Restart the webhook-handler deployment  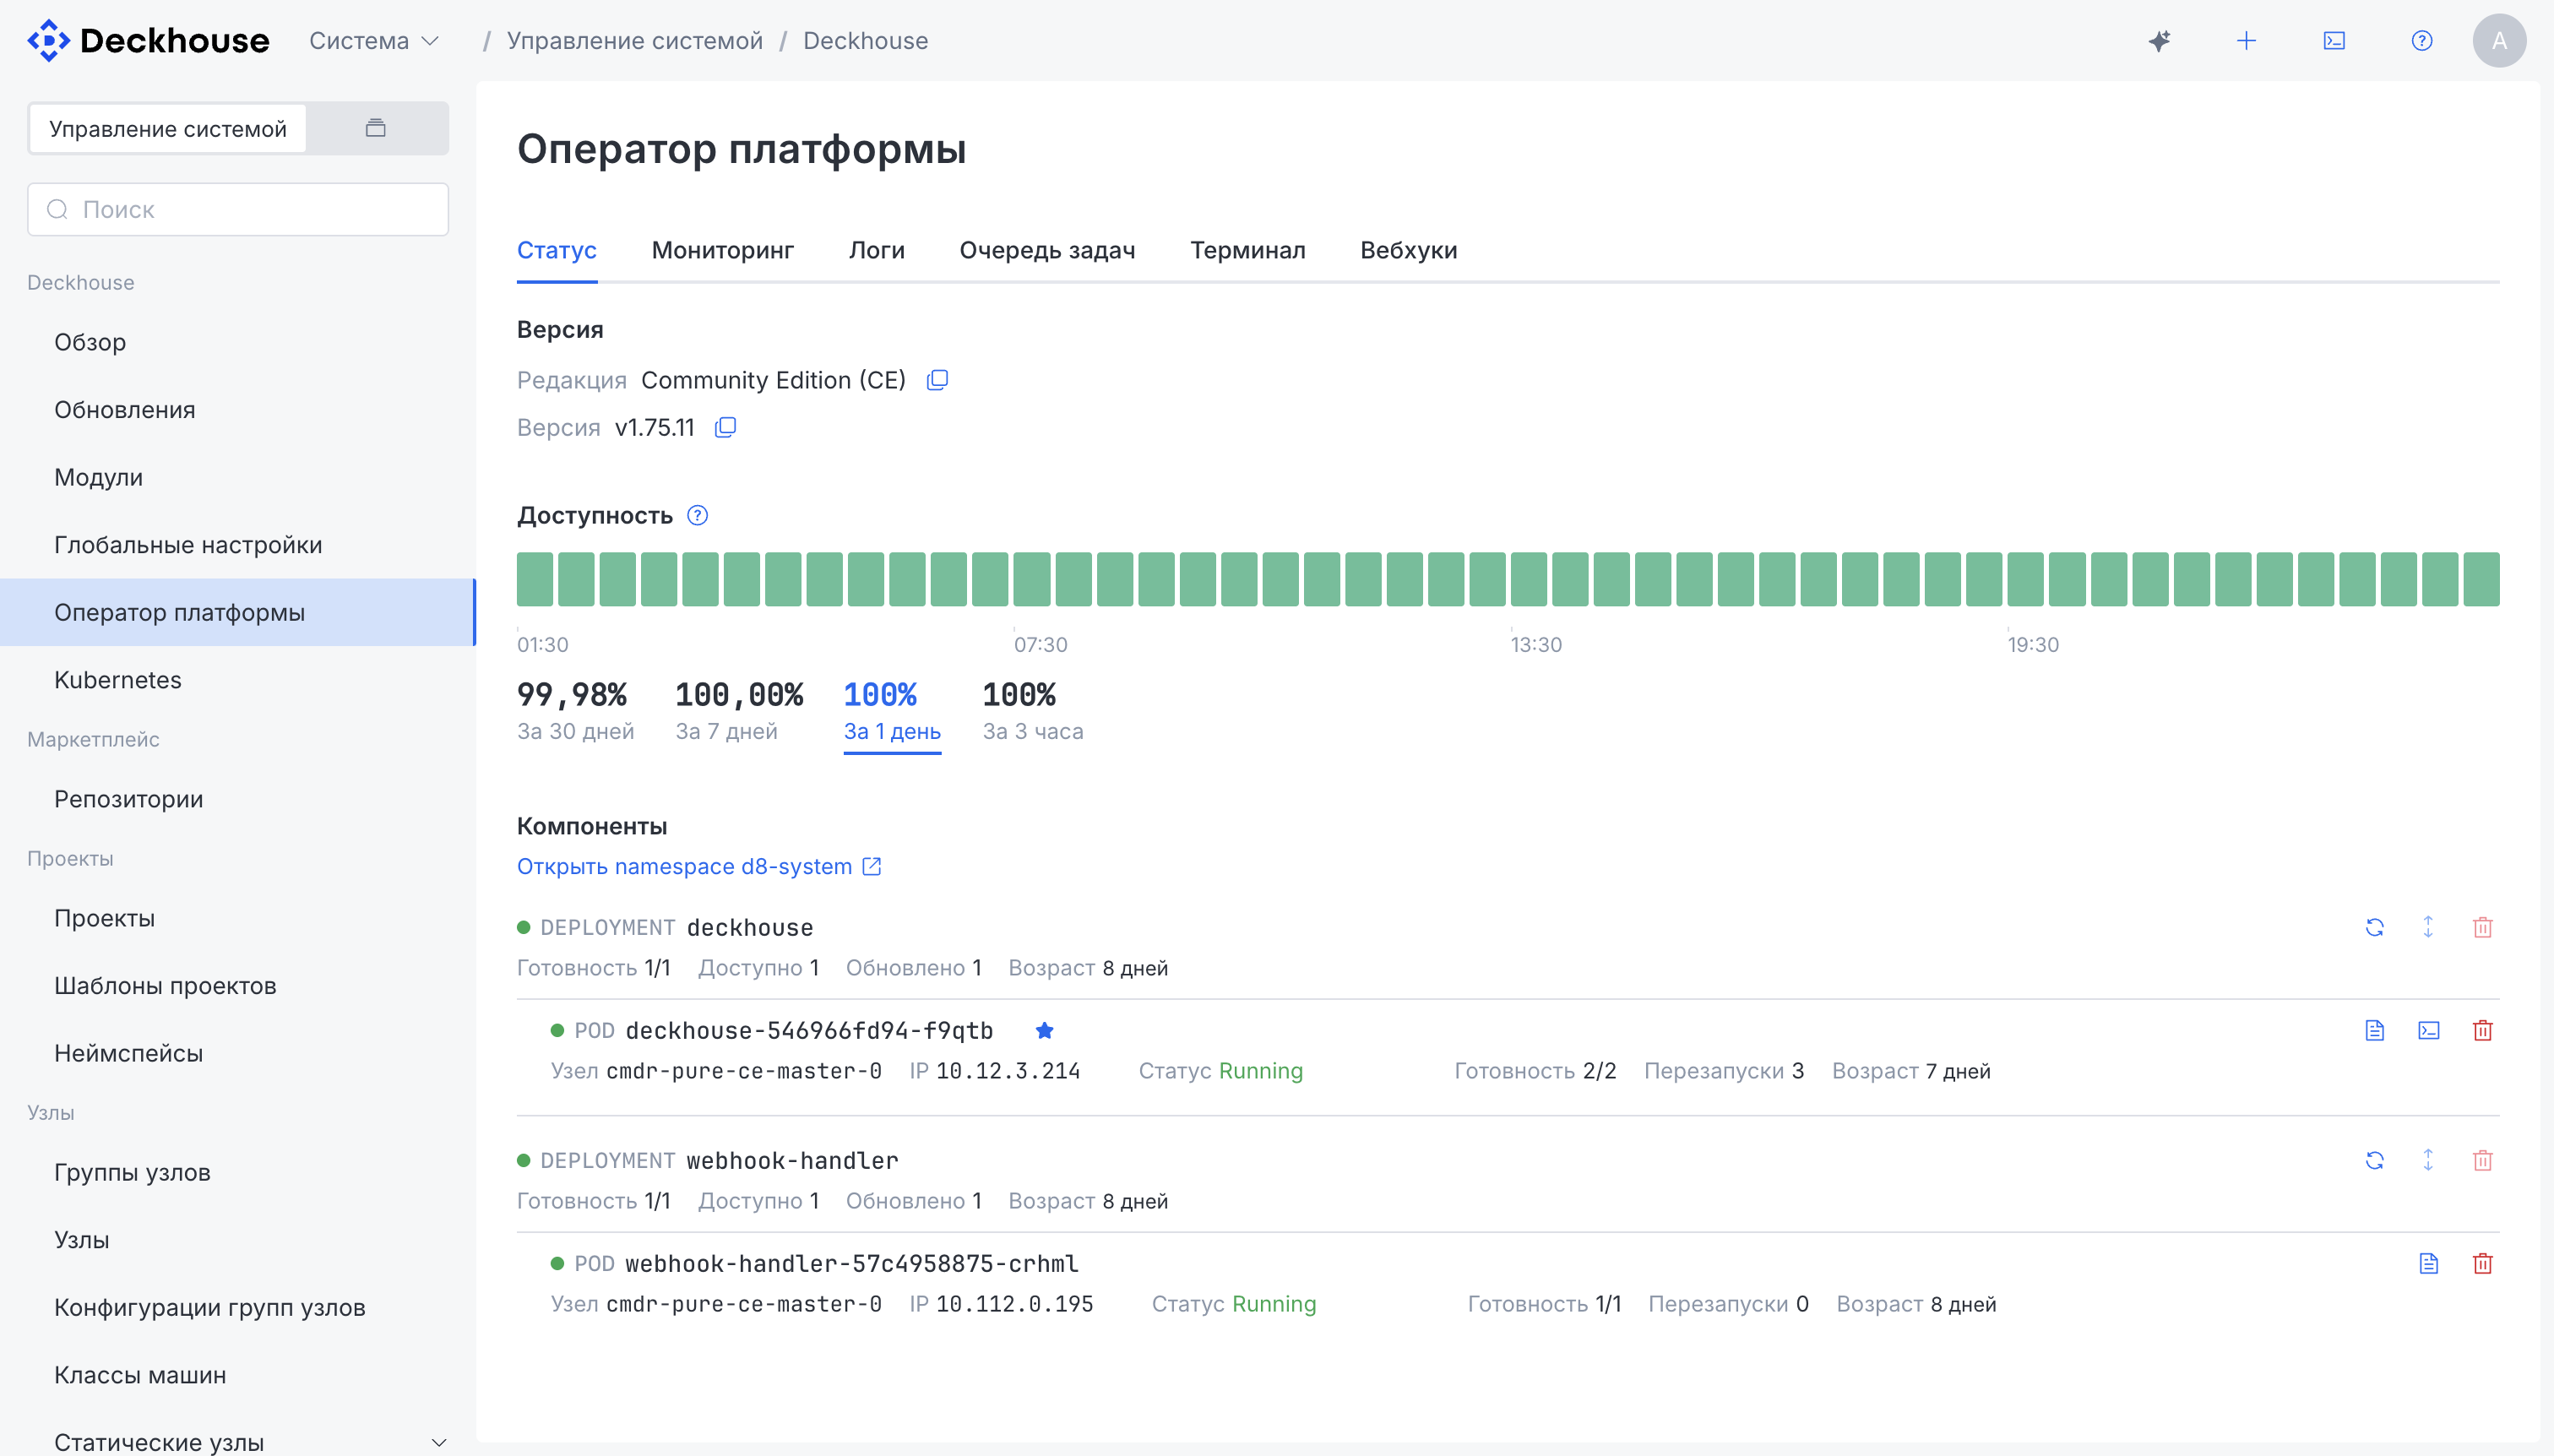[2374, 1160]
